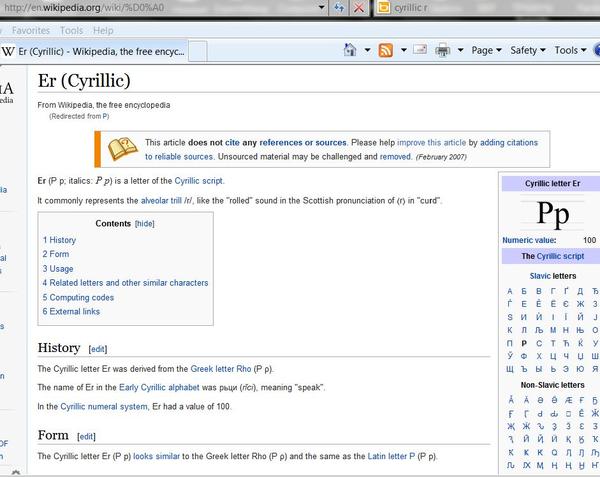Open the Page dropdown menu
The image size is (600, 477).
[486, 50]
